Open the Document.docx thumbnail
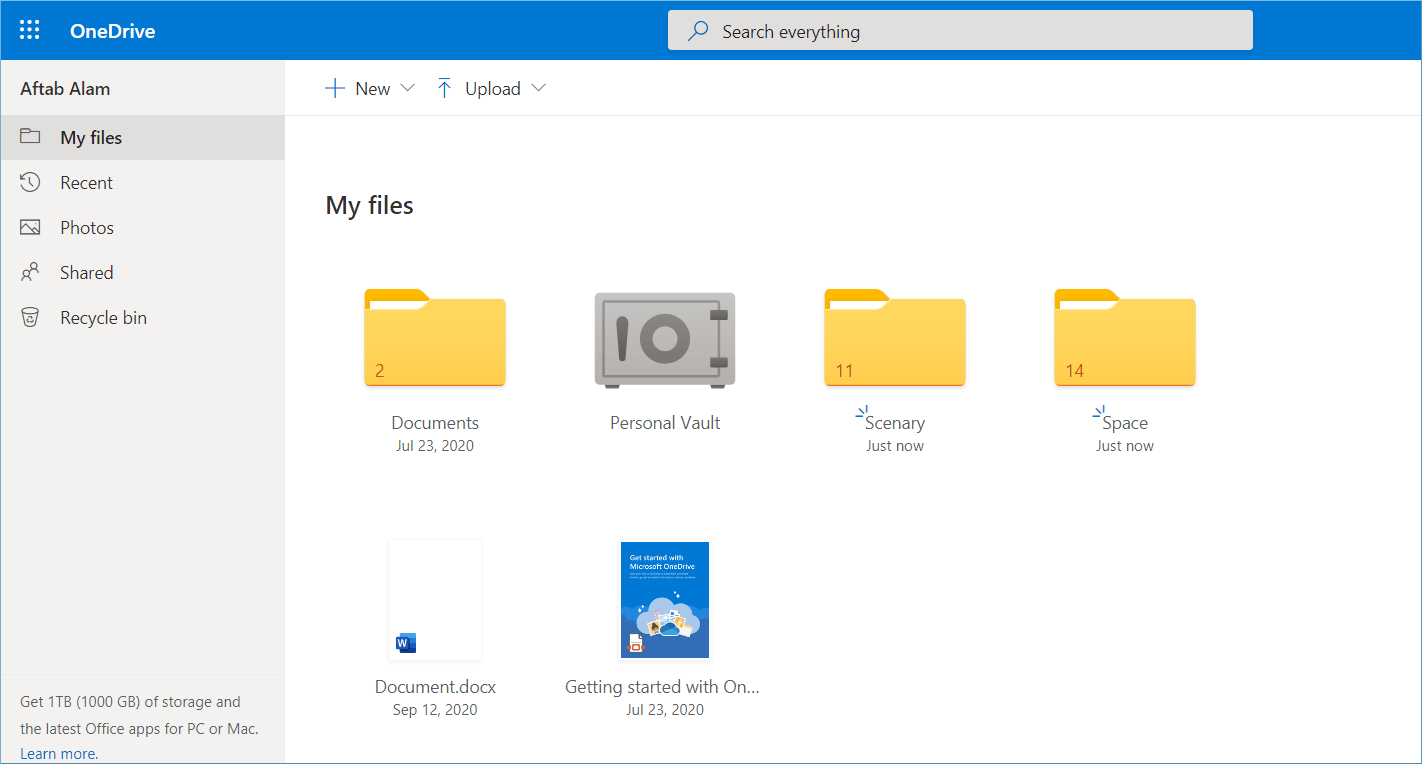Image resolution: width=1422 pixels, height=764 pixels. [435, 600]
